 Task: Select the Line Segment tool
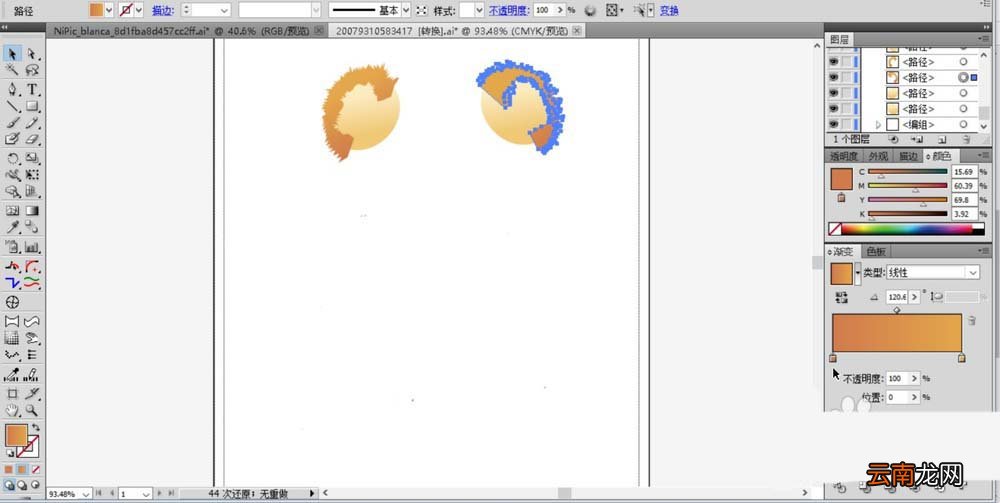[13, 106]
